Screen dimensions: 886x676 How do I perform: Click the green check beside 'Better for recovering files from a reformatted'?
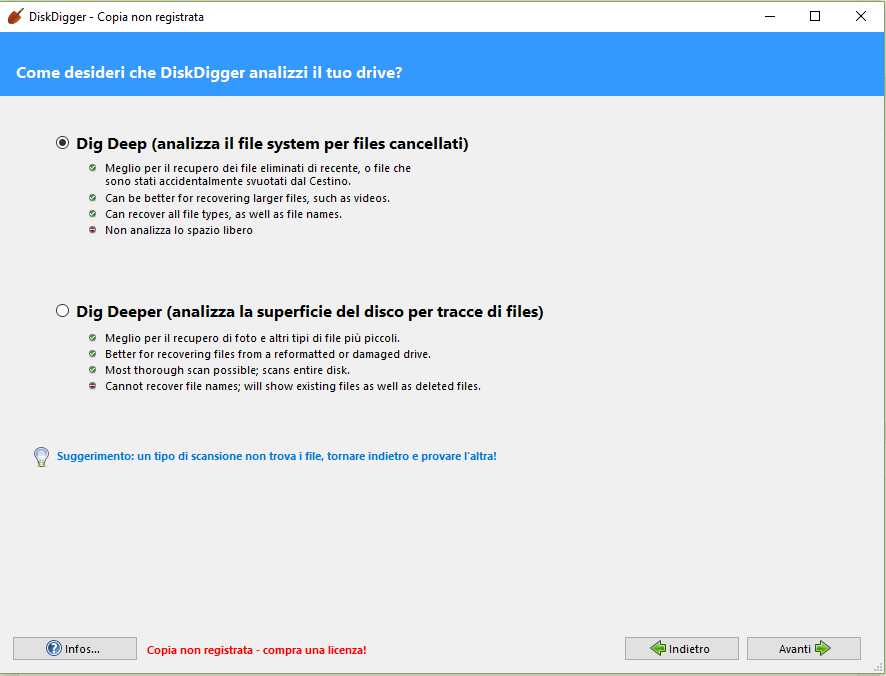(93, 354)
